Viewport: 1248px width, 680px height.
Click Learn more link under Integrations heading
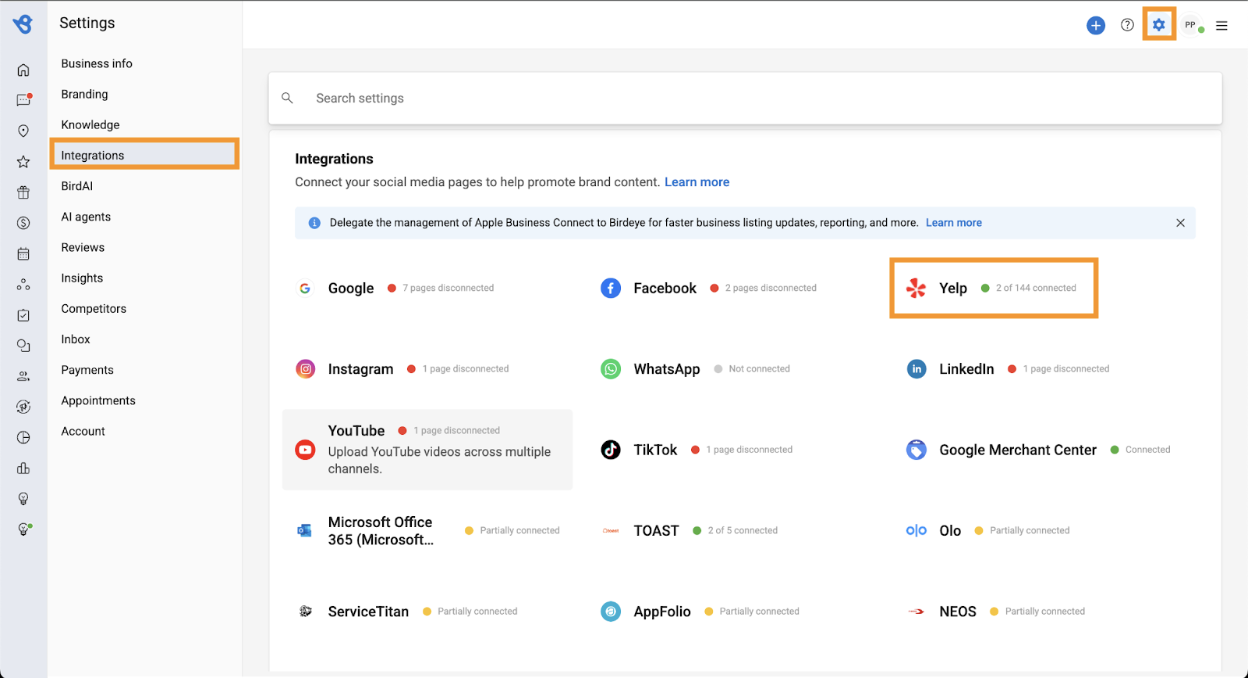coord(697,182)
